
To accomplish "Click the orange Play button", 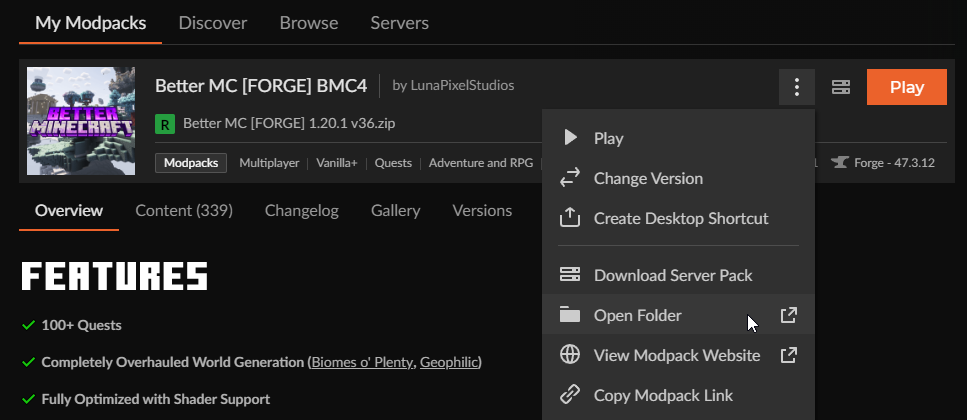I will [x=907, y=87].
